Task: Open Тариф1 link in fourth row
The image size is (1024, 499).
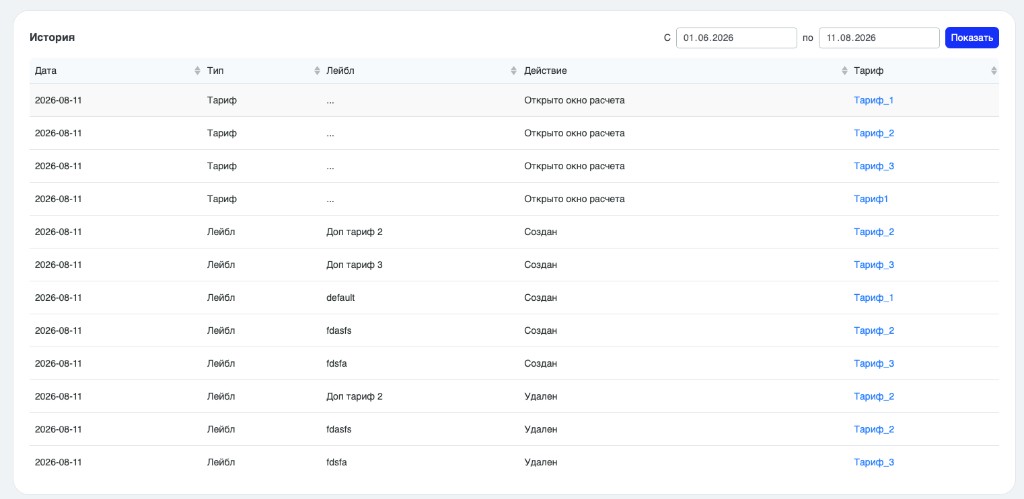Action: 871,199
